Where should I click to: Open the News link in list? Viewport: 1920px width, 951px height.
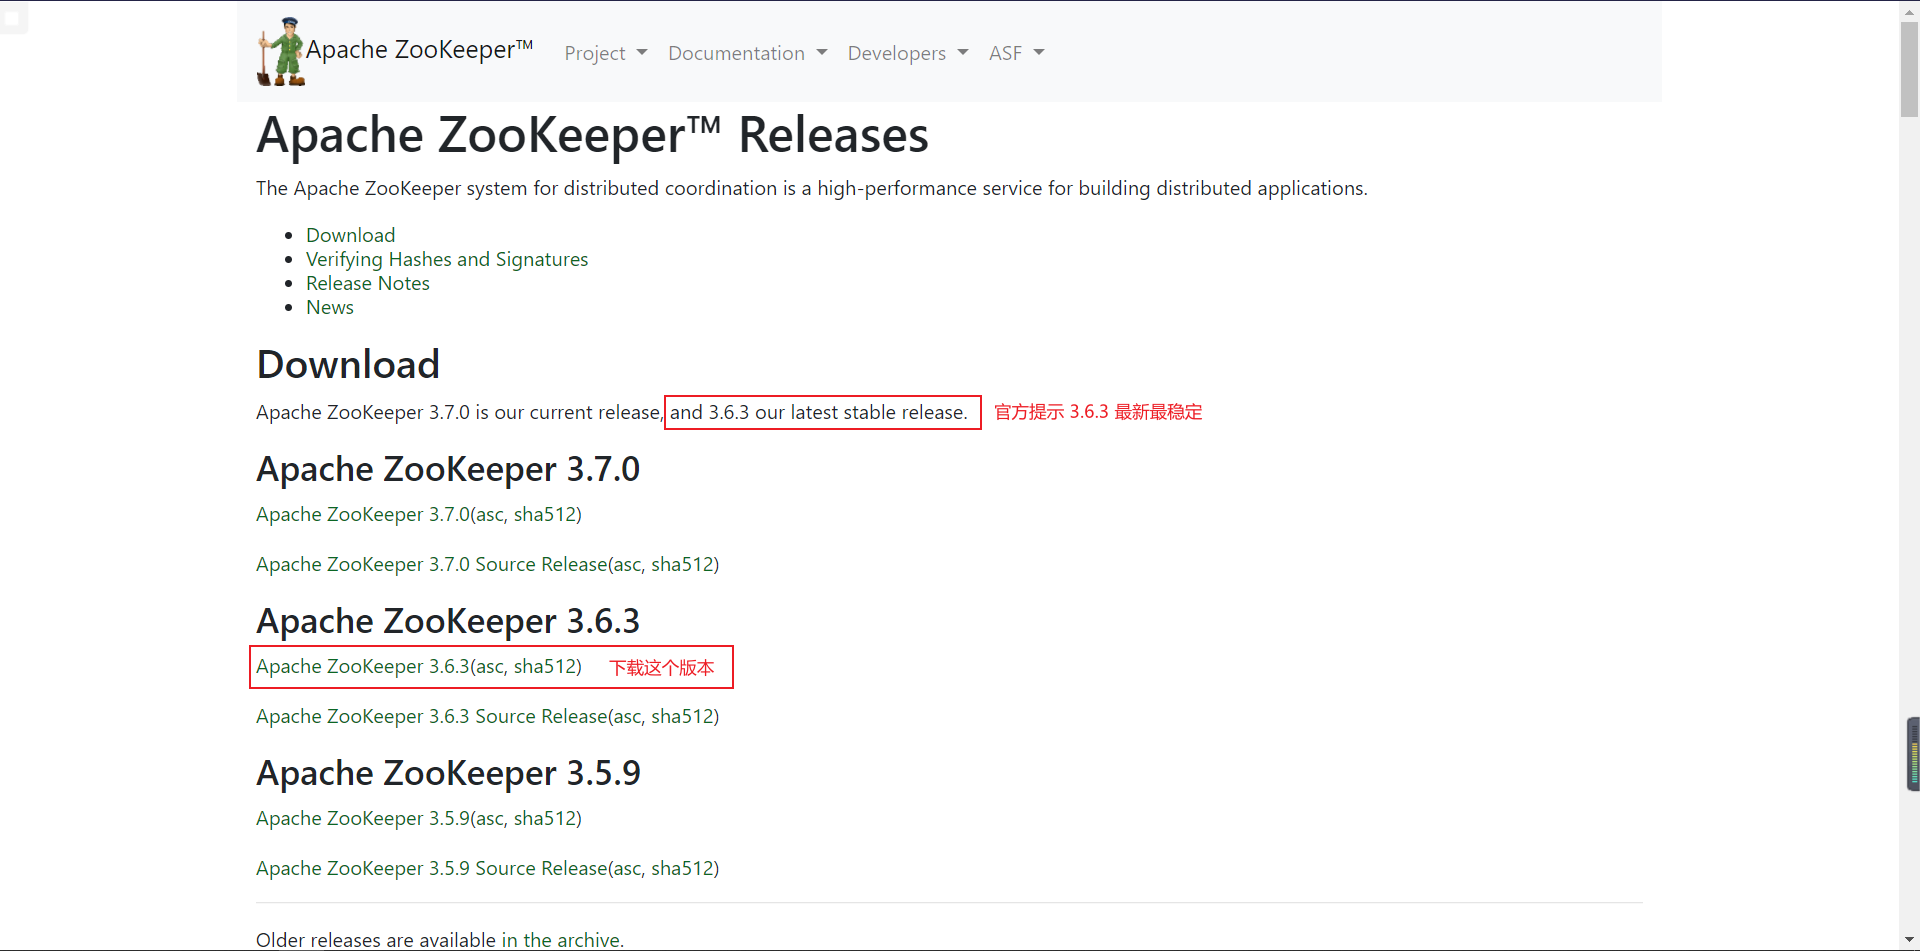click(330, 307)
